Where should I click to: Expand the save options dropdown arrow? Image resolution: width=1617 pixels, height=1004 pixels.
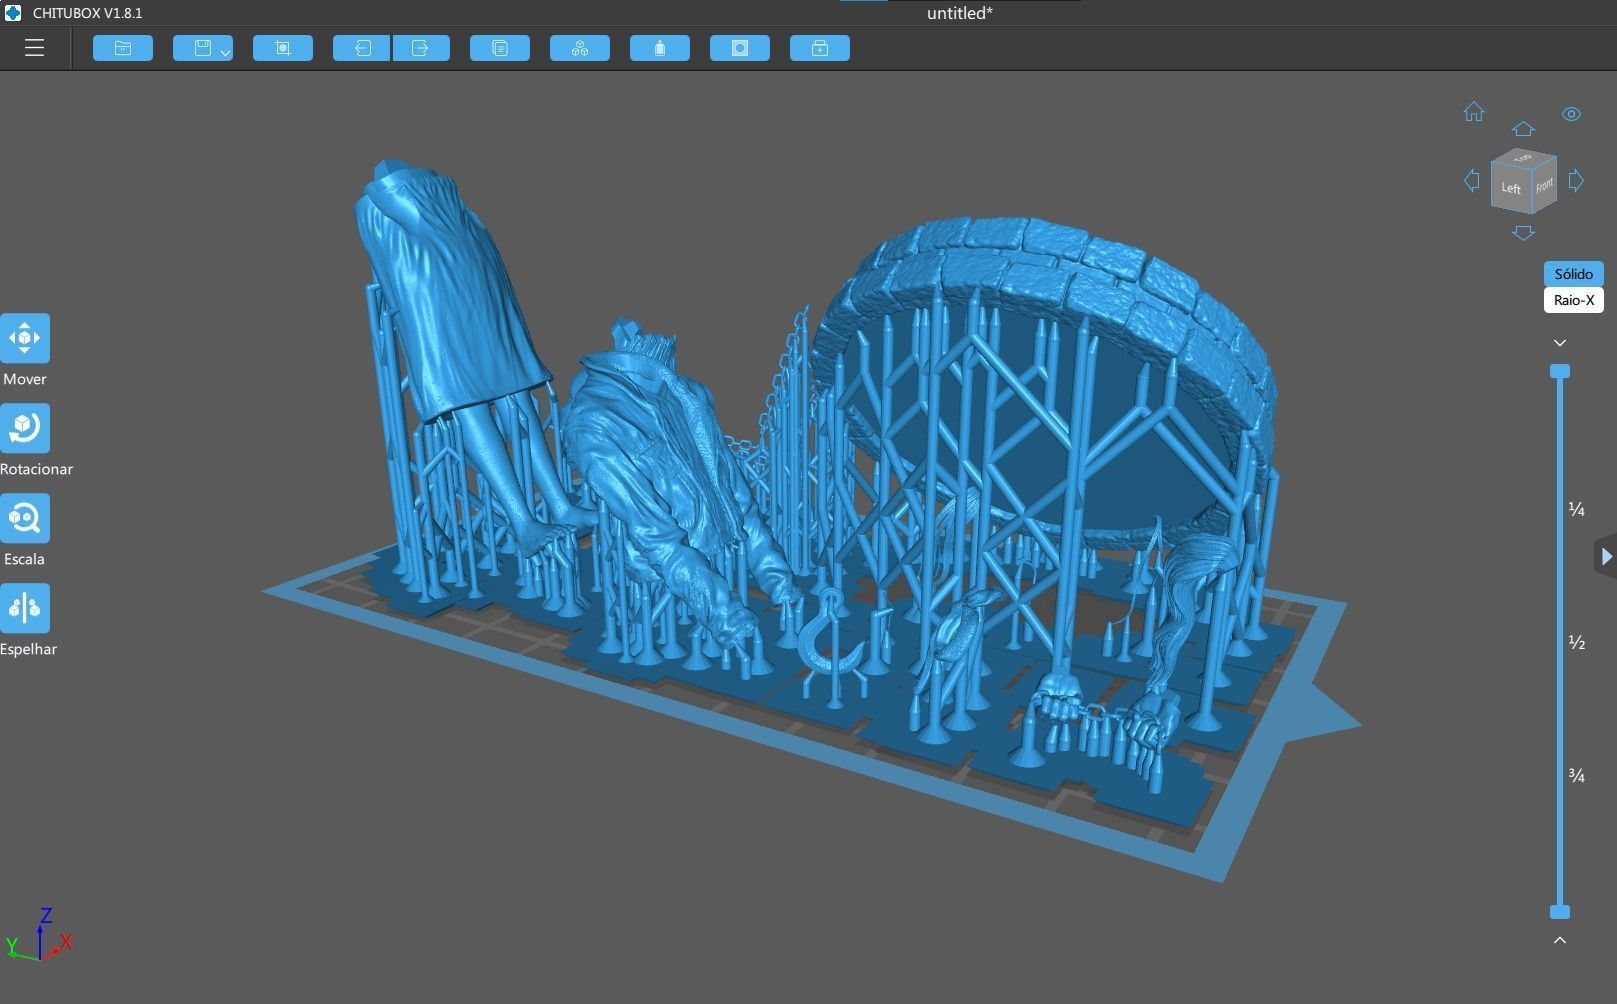226,51
